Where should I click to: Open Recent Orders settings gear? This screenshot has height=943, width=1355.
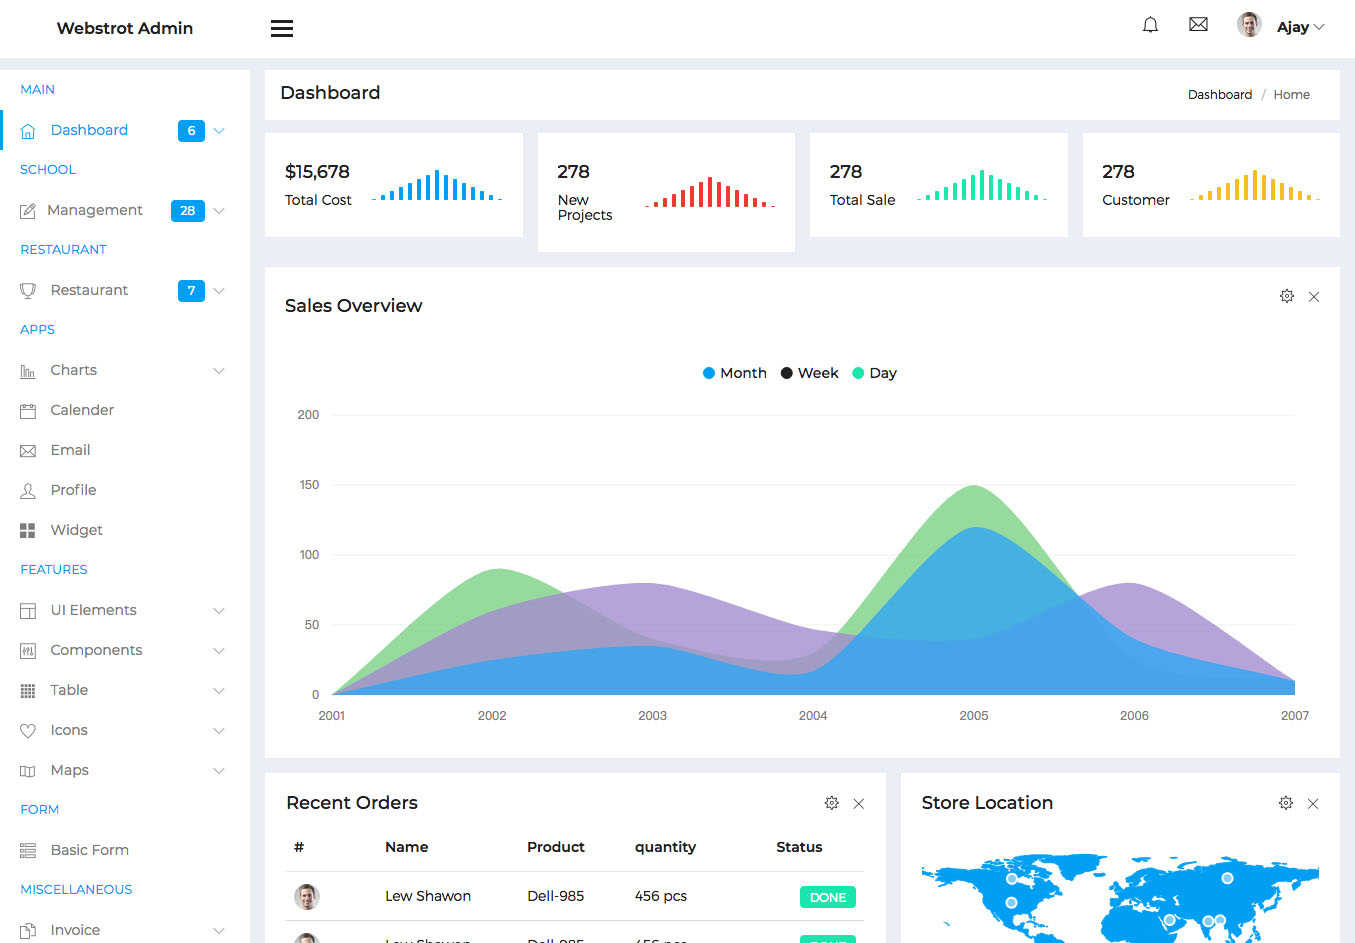pyautogui.click(x=831, y=803)
